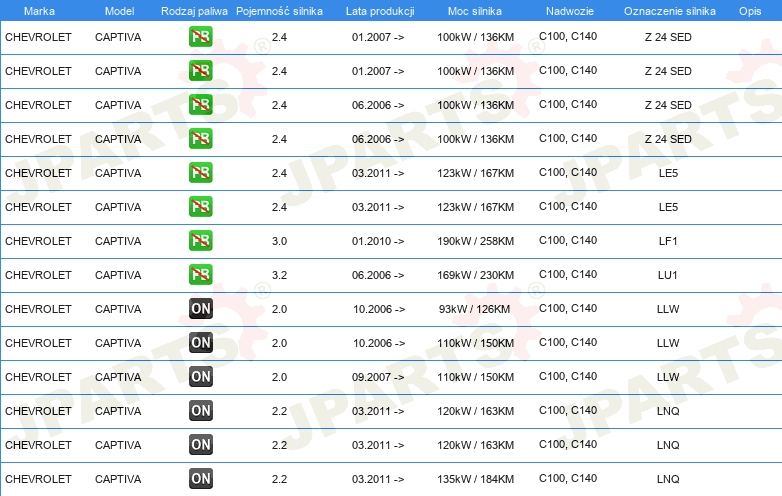The height and width of the screenshot is (496, 782).
Task: Select the ON icon in the 10.2006 110kW row
Action: (x=200, y=342)
